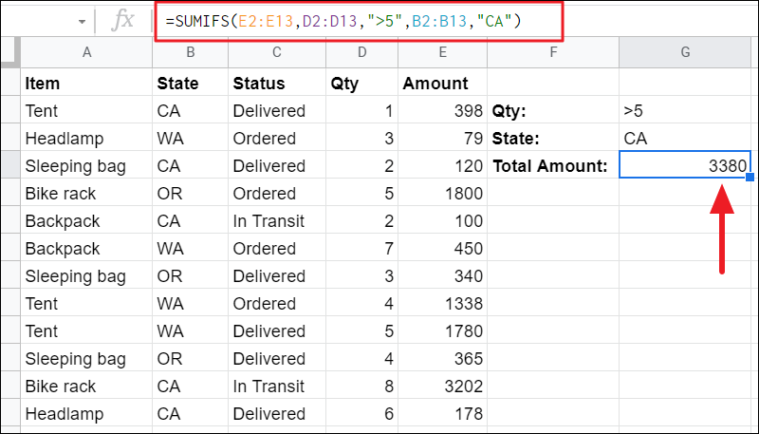
Task: Select column G header
Action: pyautogui.click(x=685, y=52)
